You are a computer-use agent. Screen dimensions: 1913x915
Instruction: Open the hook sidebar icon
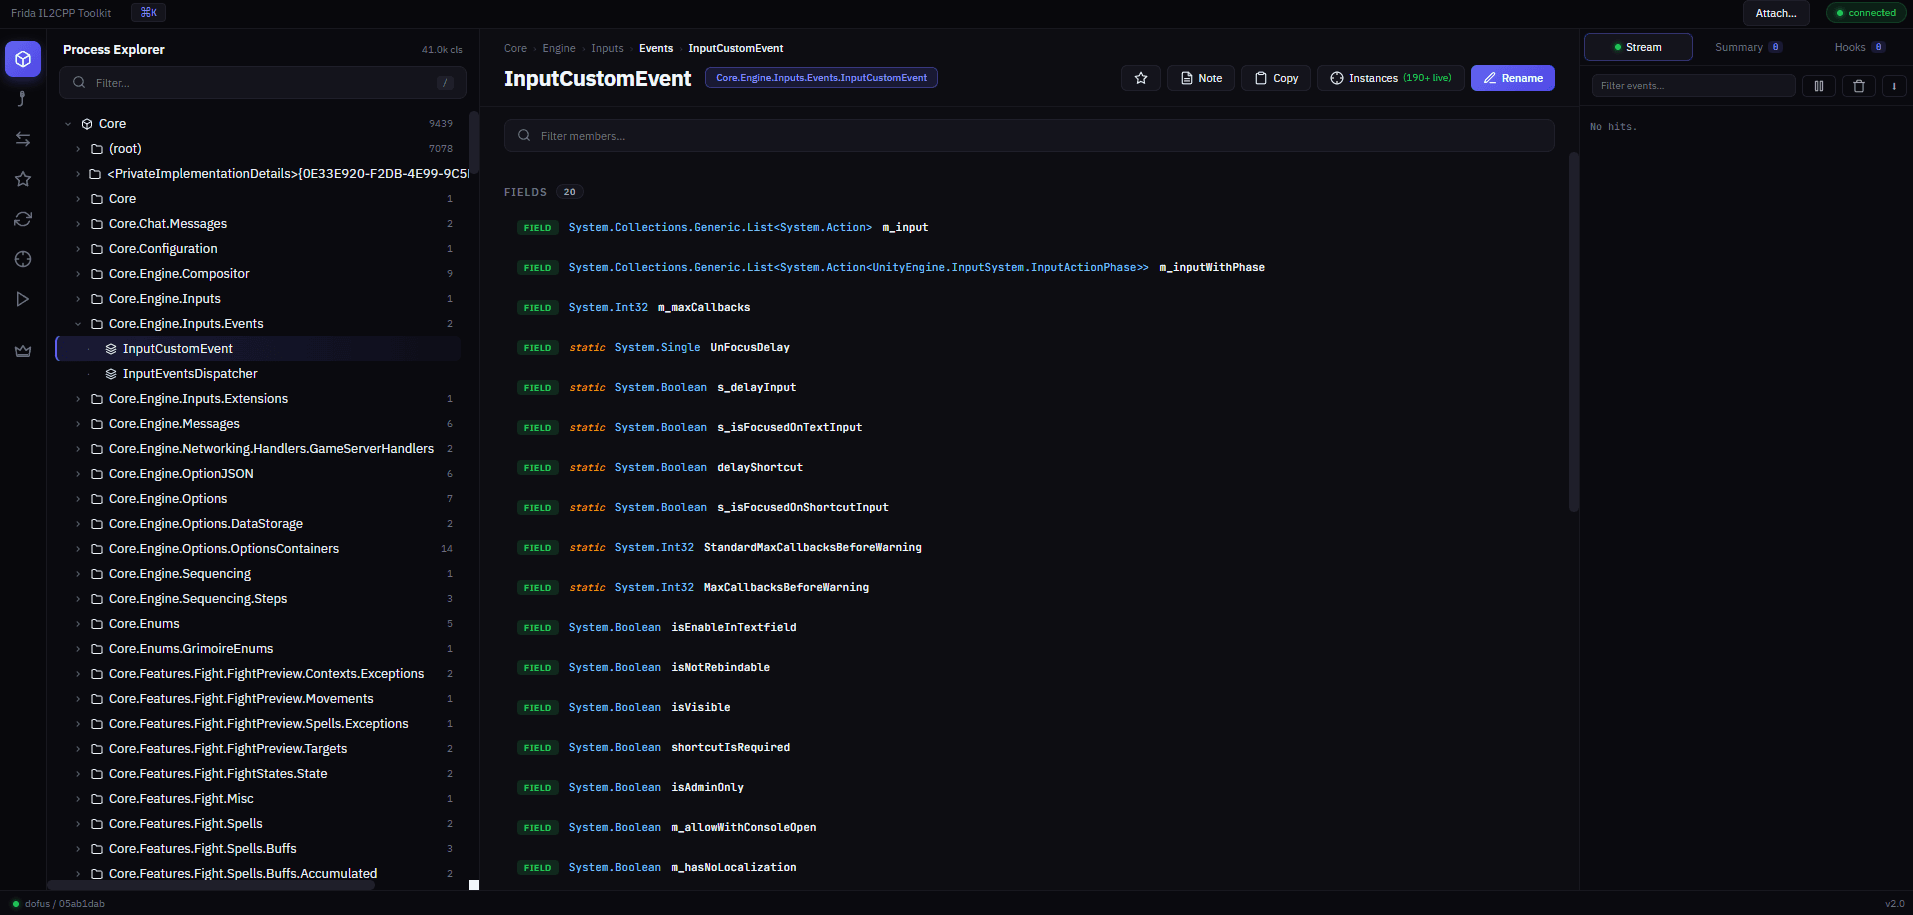pyautogui.click(x=23, y=99)
